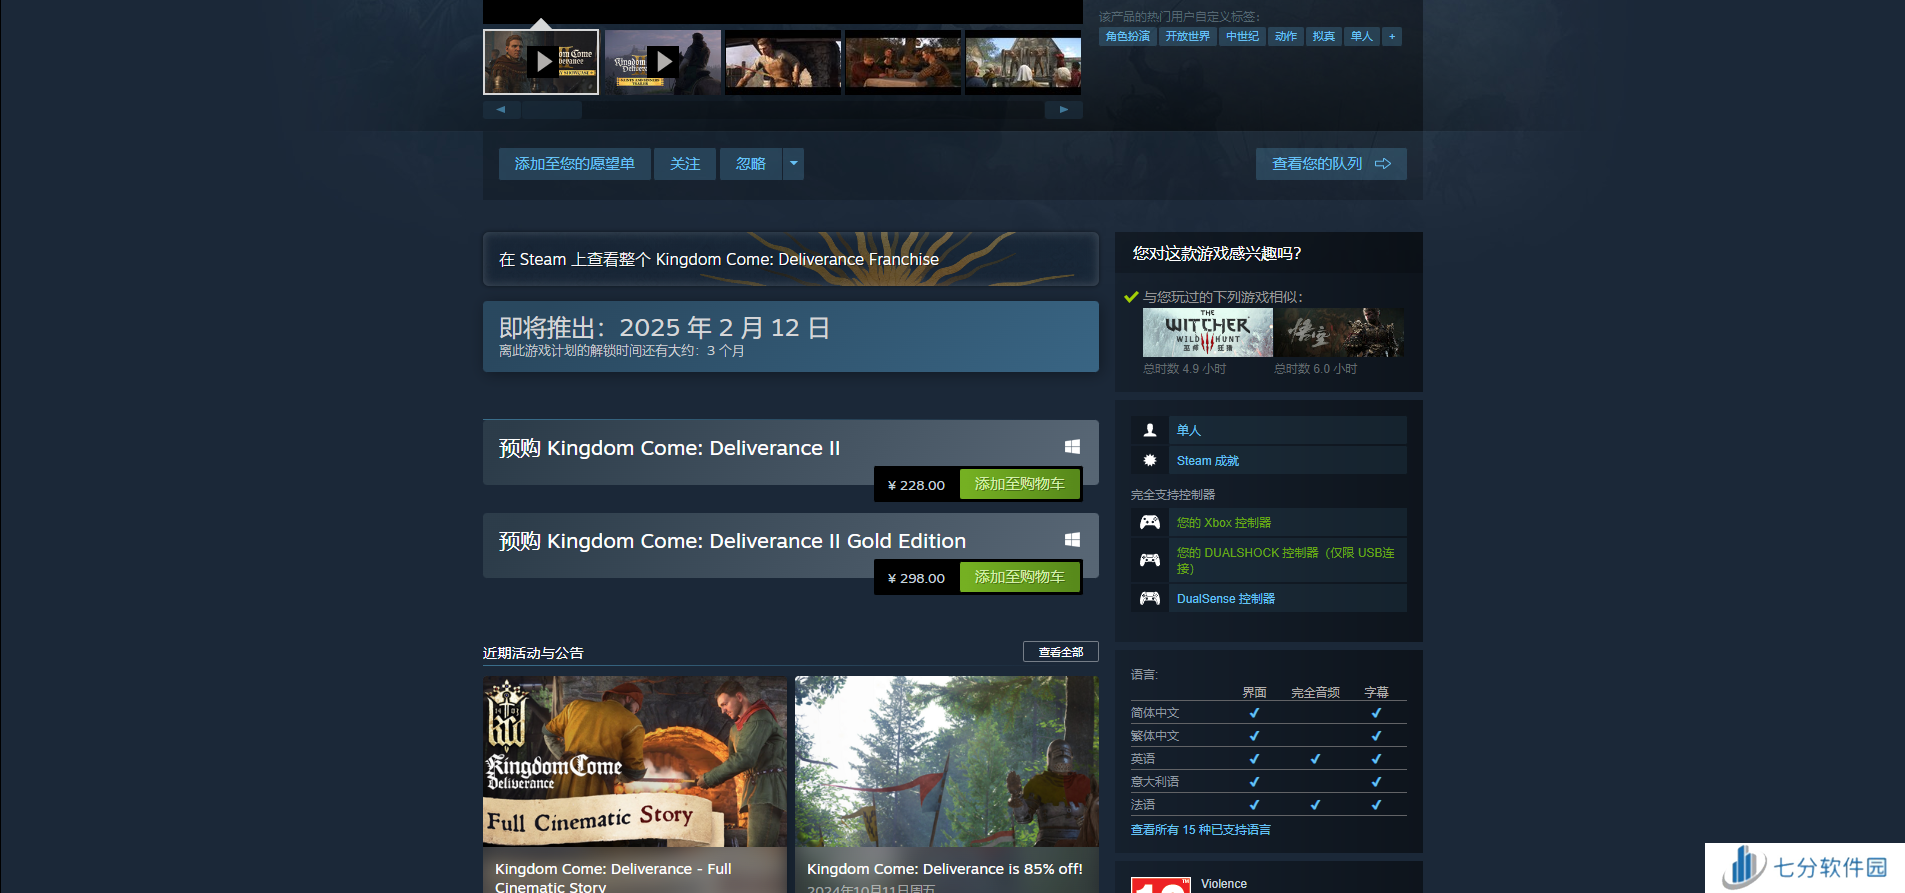Viewport: 1905px width, 893px height.
Task: Open the 单人 tag in tag list
Action: point(1362,37)
